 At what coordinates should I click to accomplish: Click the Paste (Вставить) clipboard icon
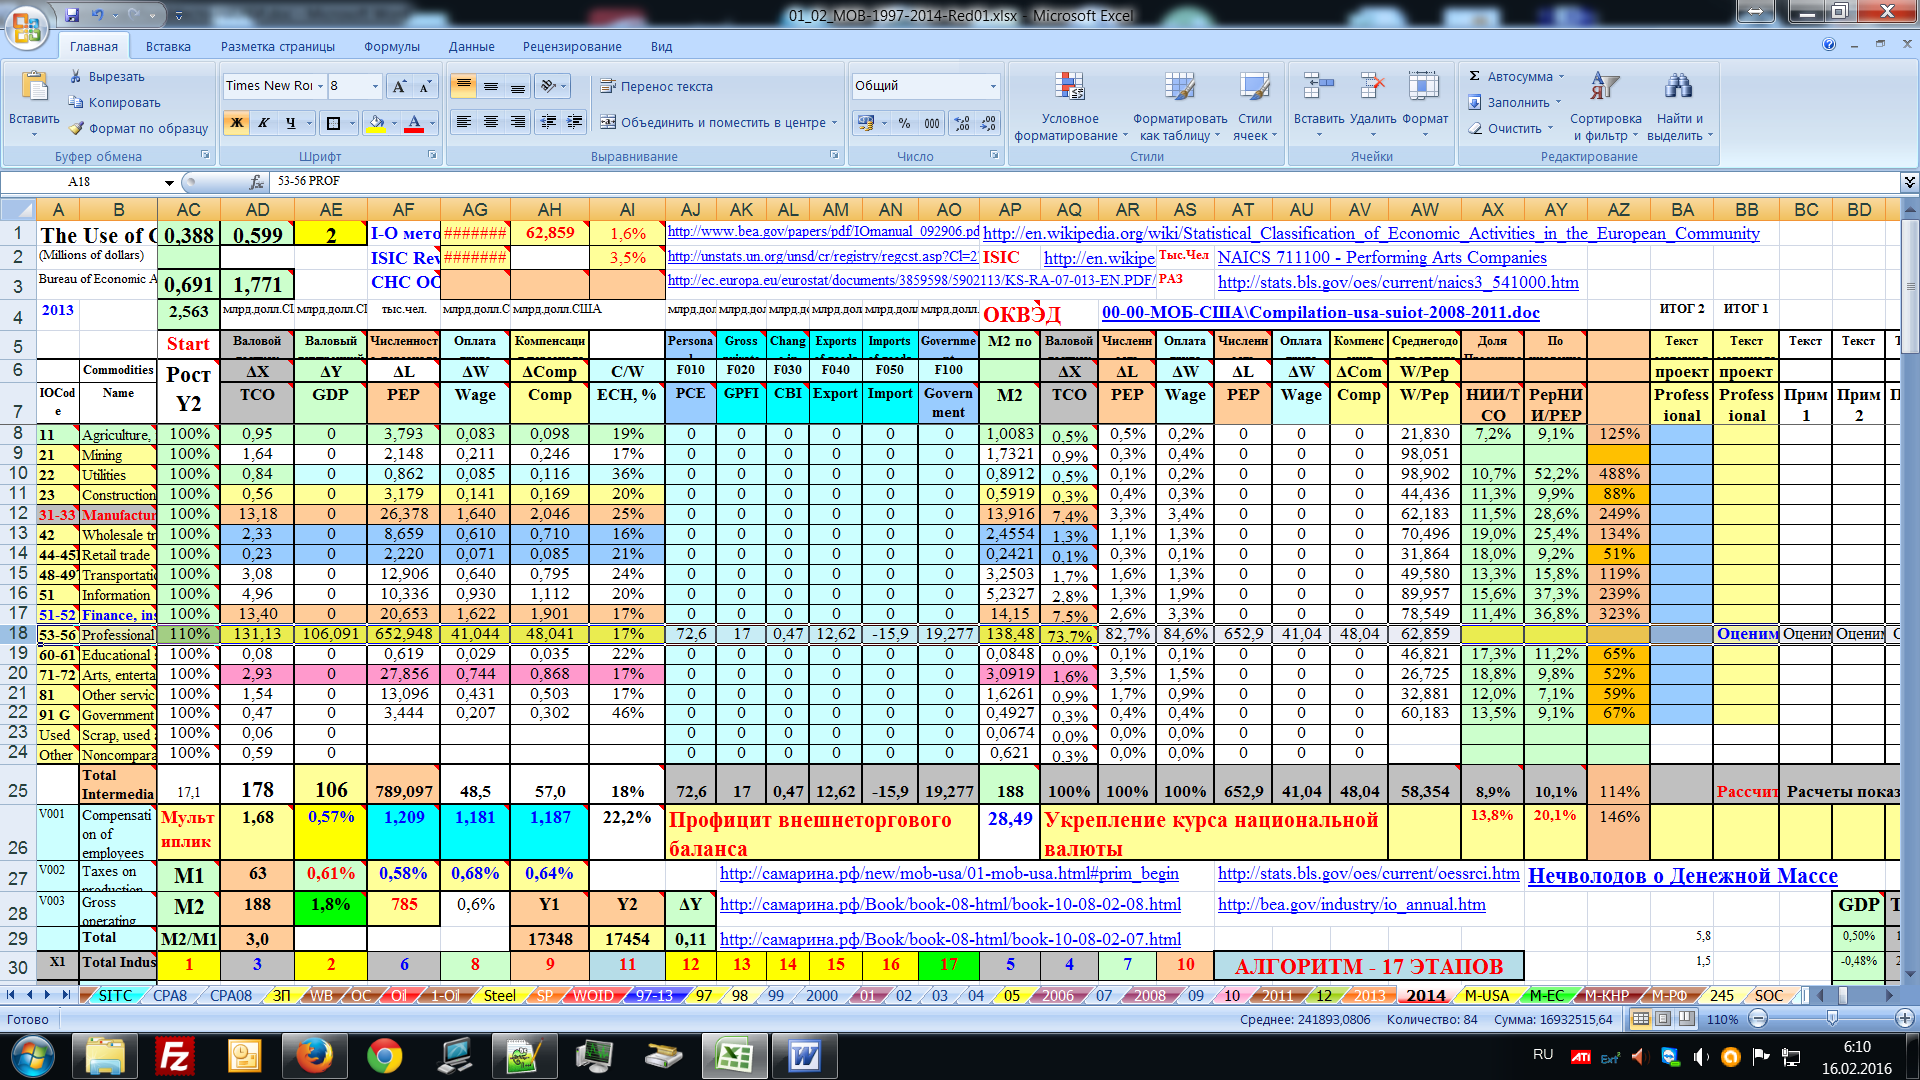coord(34,88)
